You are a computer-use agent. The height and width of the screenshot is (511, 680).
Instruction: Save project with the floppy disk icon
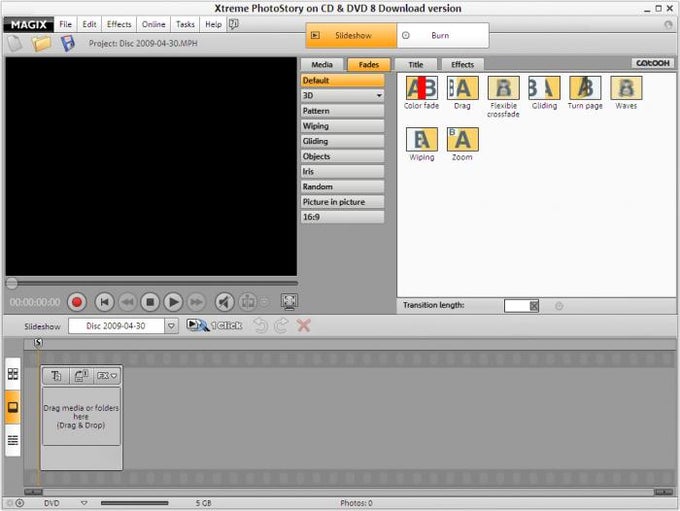point(68,43)
